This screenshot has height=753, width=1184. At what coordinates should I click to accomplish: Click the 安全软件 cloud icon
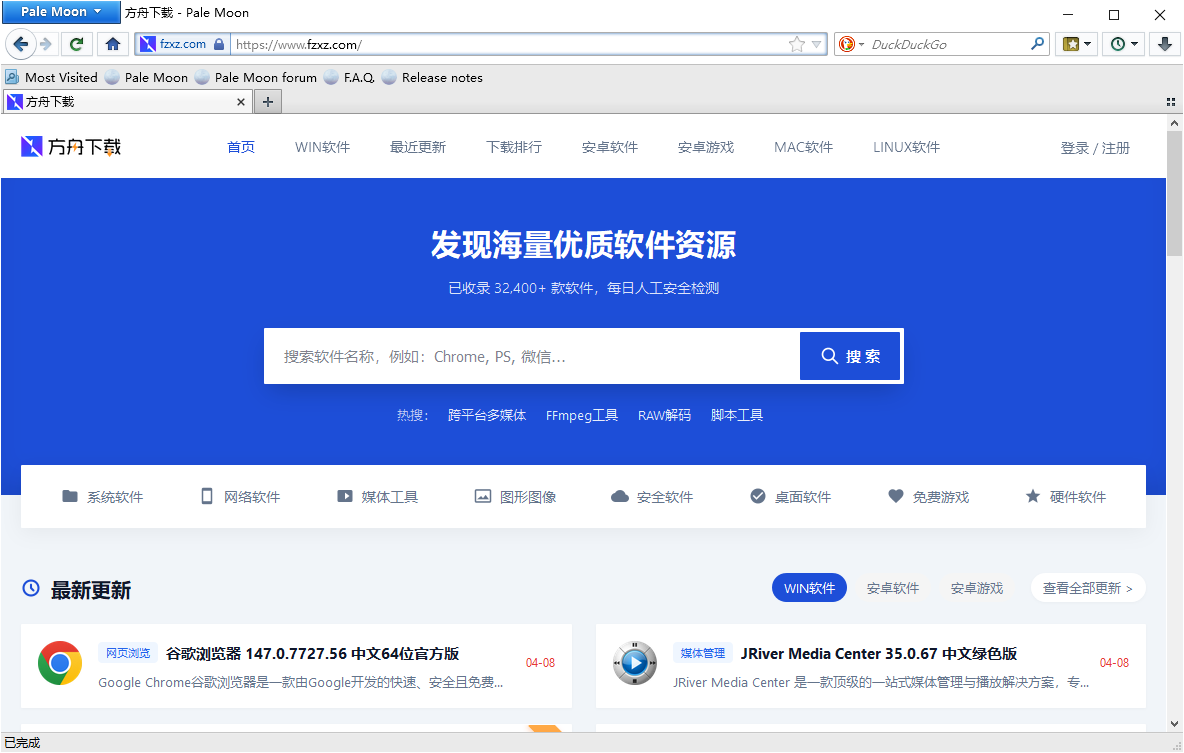coord(620,496)
